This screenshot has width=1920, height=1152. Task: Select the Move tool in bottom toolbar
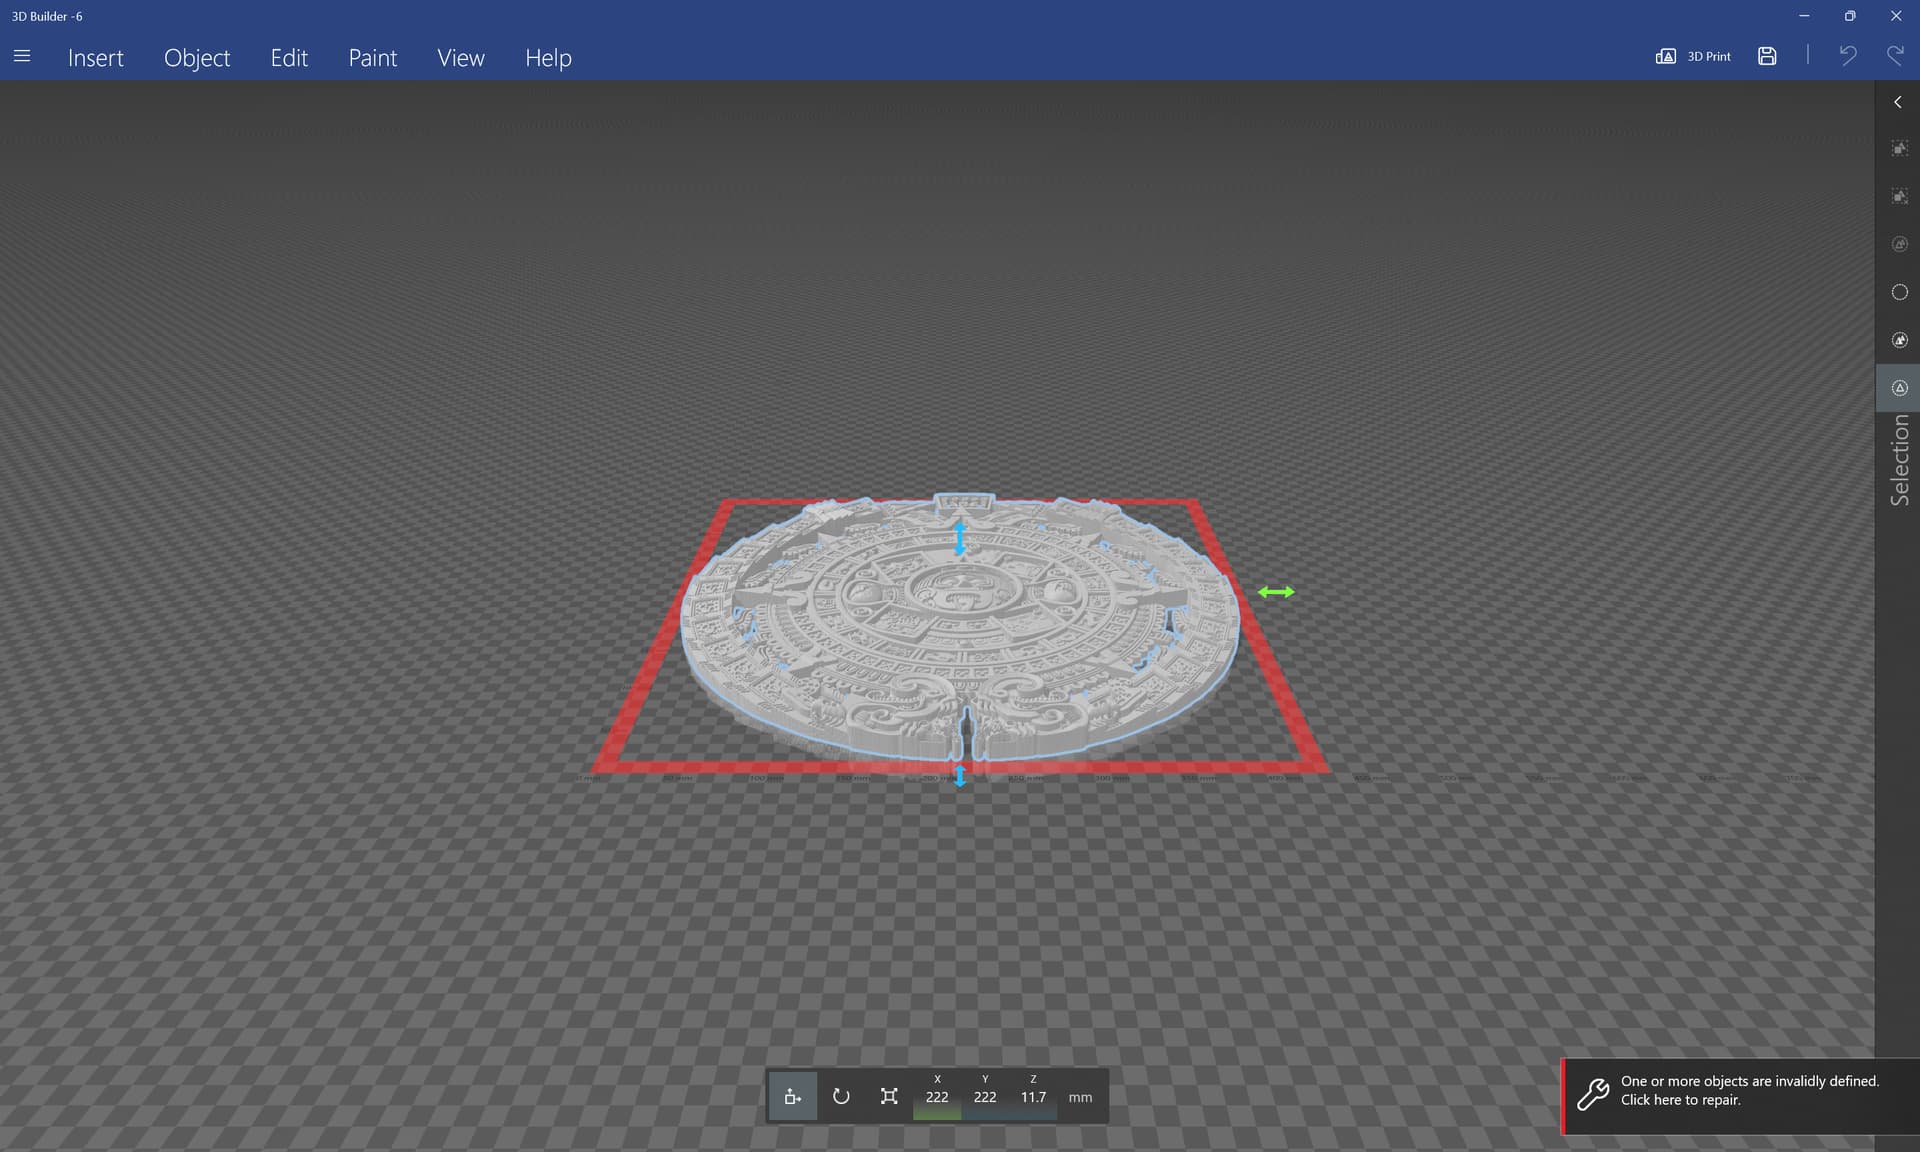793,1097
